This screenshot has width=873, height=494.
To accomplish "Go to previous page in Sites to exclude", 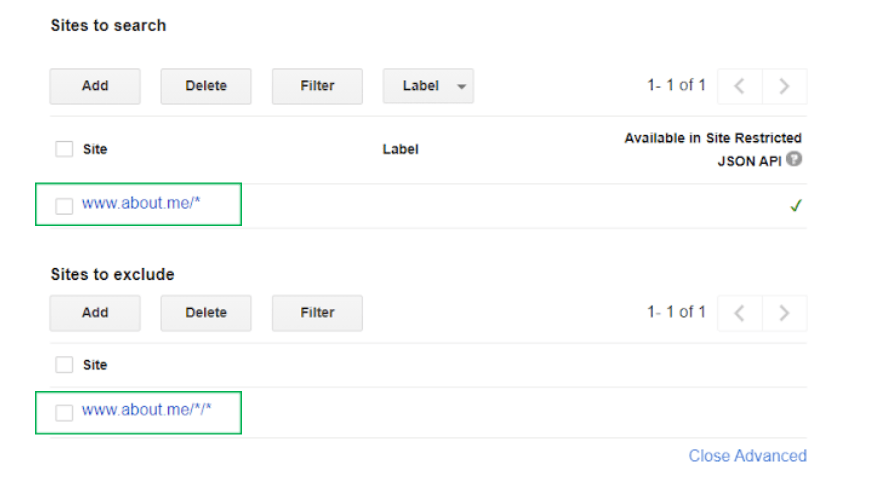I will tap(739, 313).
